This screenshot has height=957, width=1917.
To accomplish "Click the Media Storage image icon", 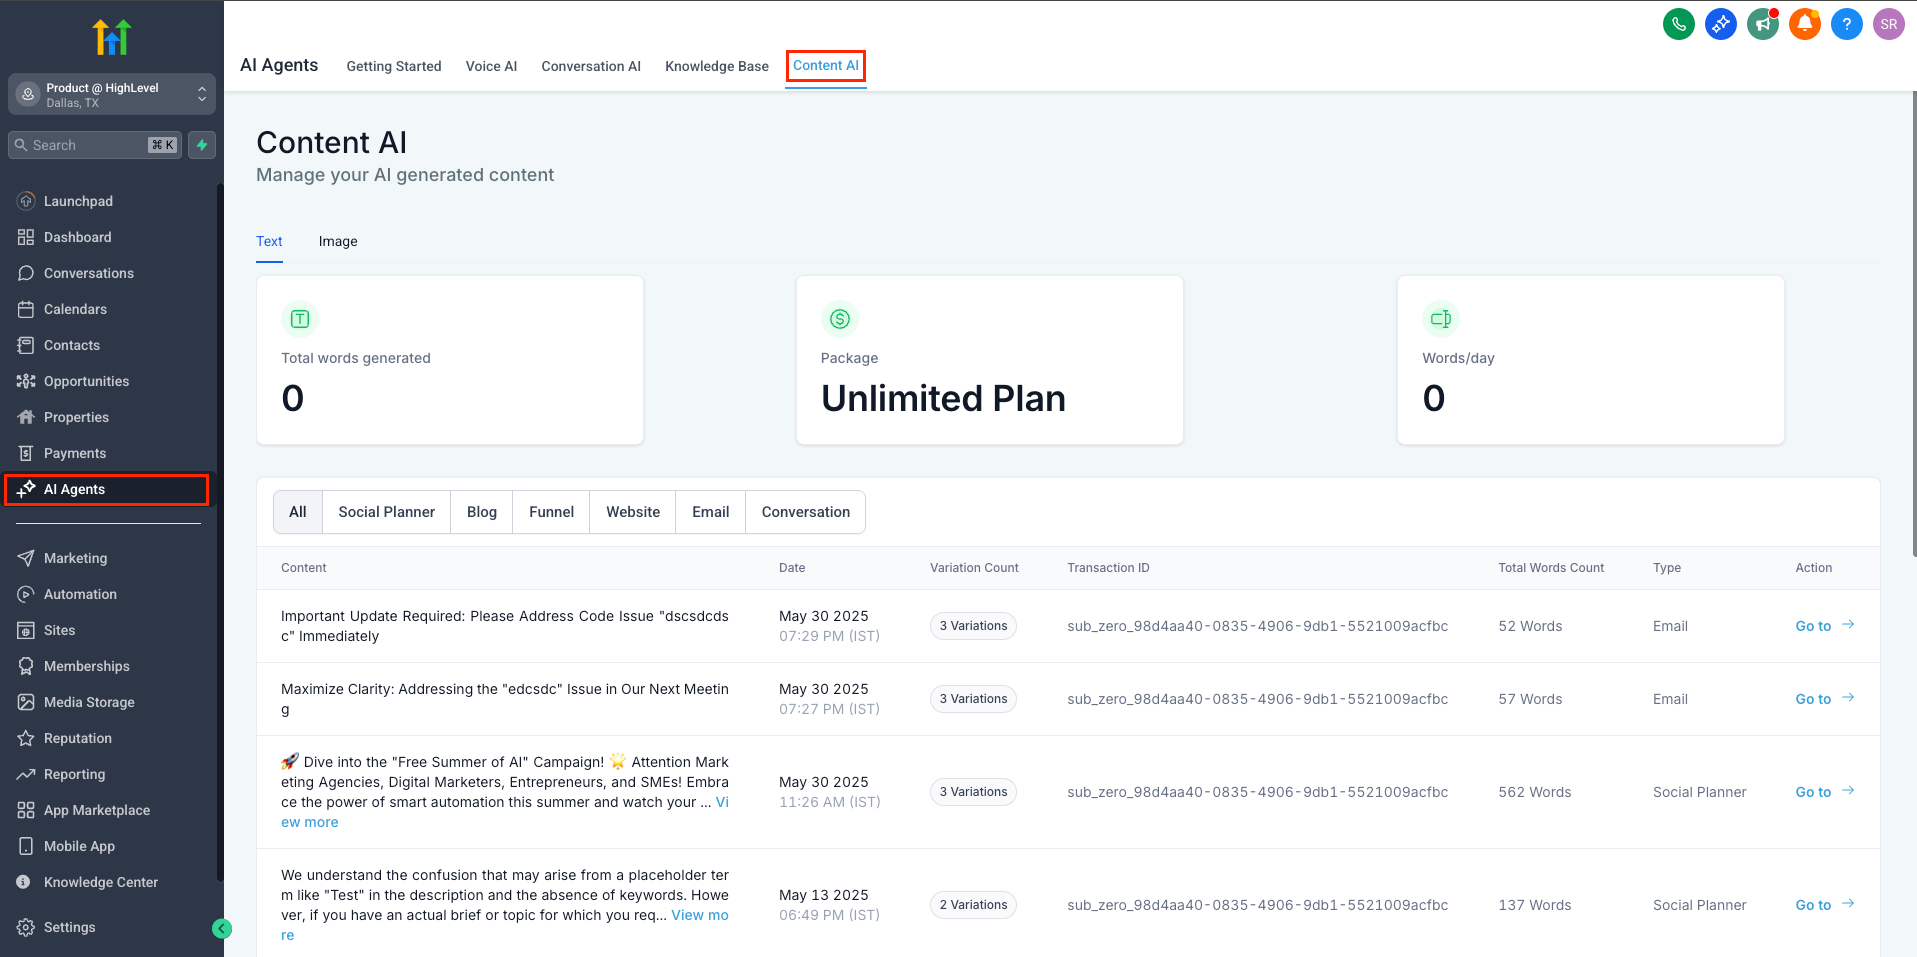I will coord(26,702).
